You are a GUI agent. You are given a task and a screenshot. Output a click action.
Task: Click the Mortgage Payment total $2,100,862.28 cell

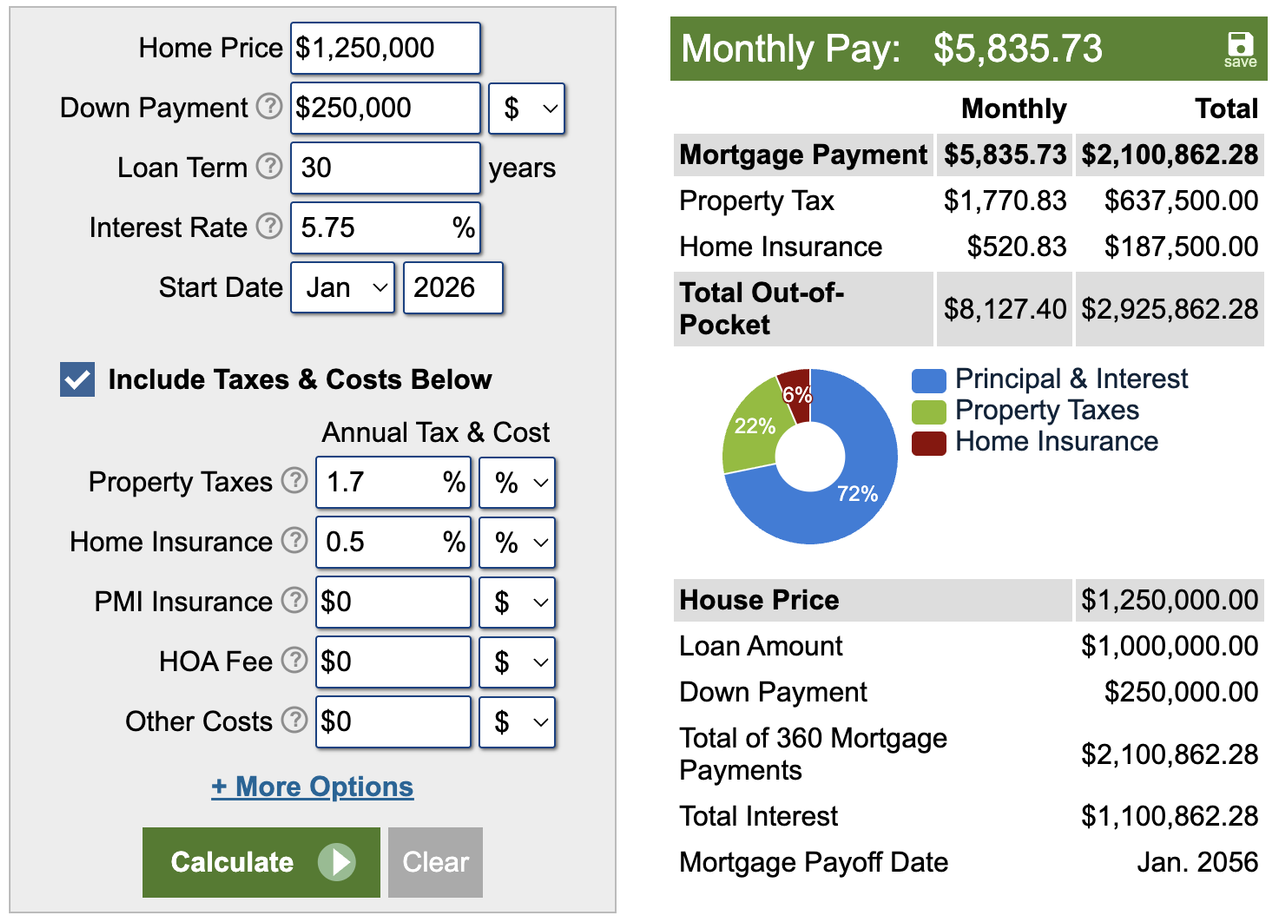tap(1169, 155)
